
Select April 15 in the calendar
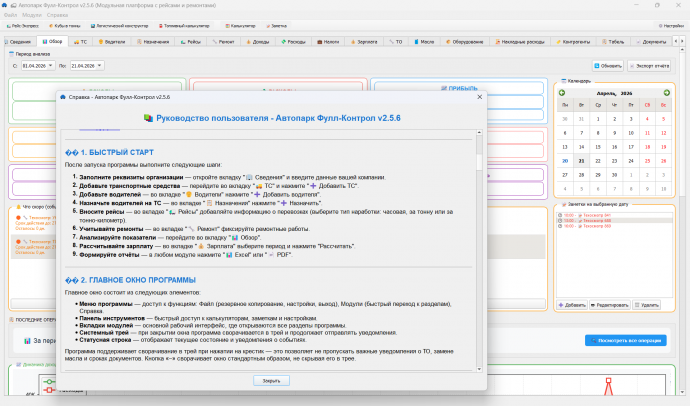point(598,147)
